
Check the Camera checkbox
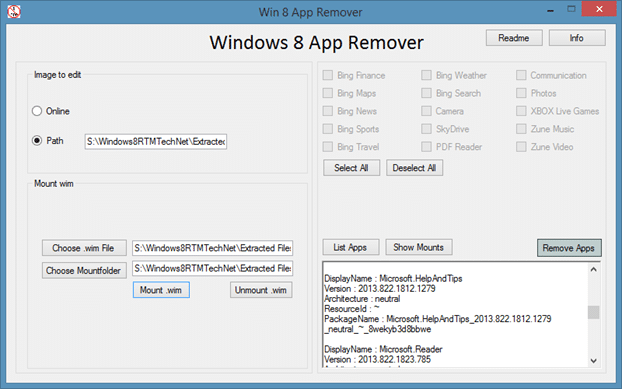pyautogui.click(x=426, y=111)
